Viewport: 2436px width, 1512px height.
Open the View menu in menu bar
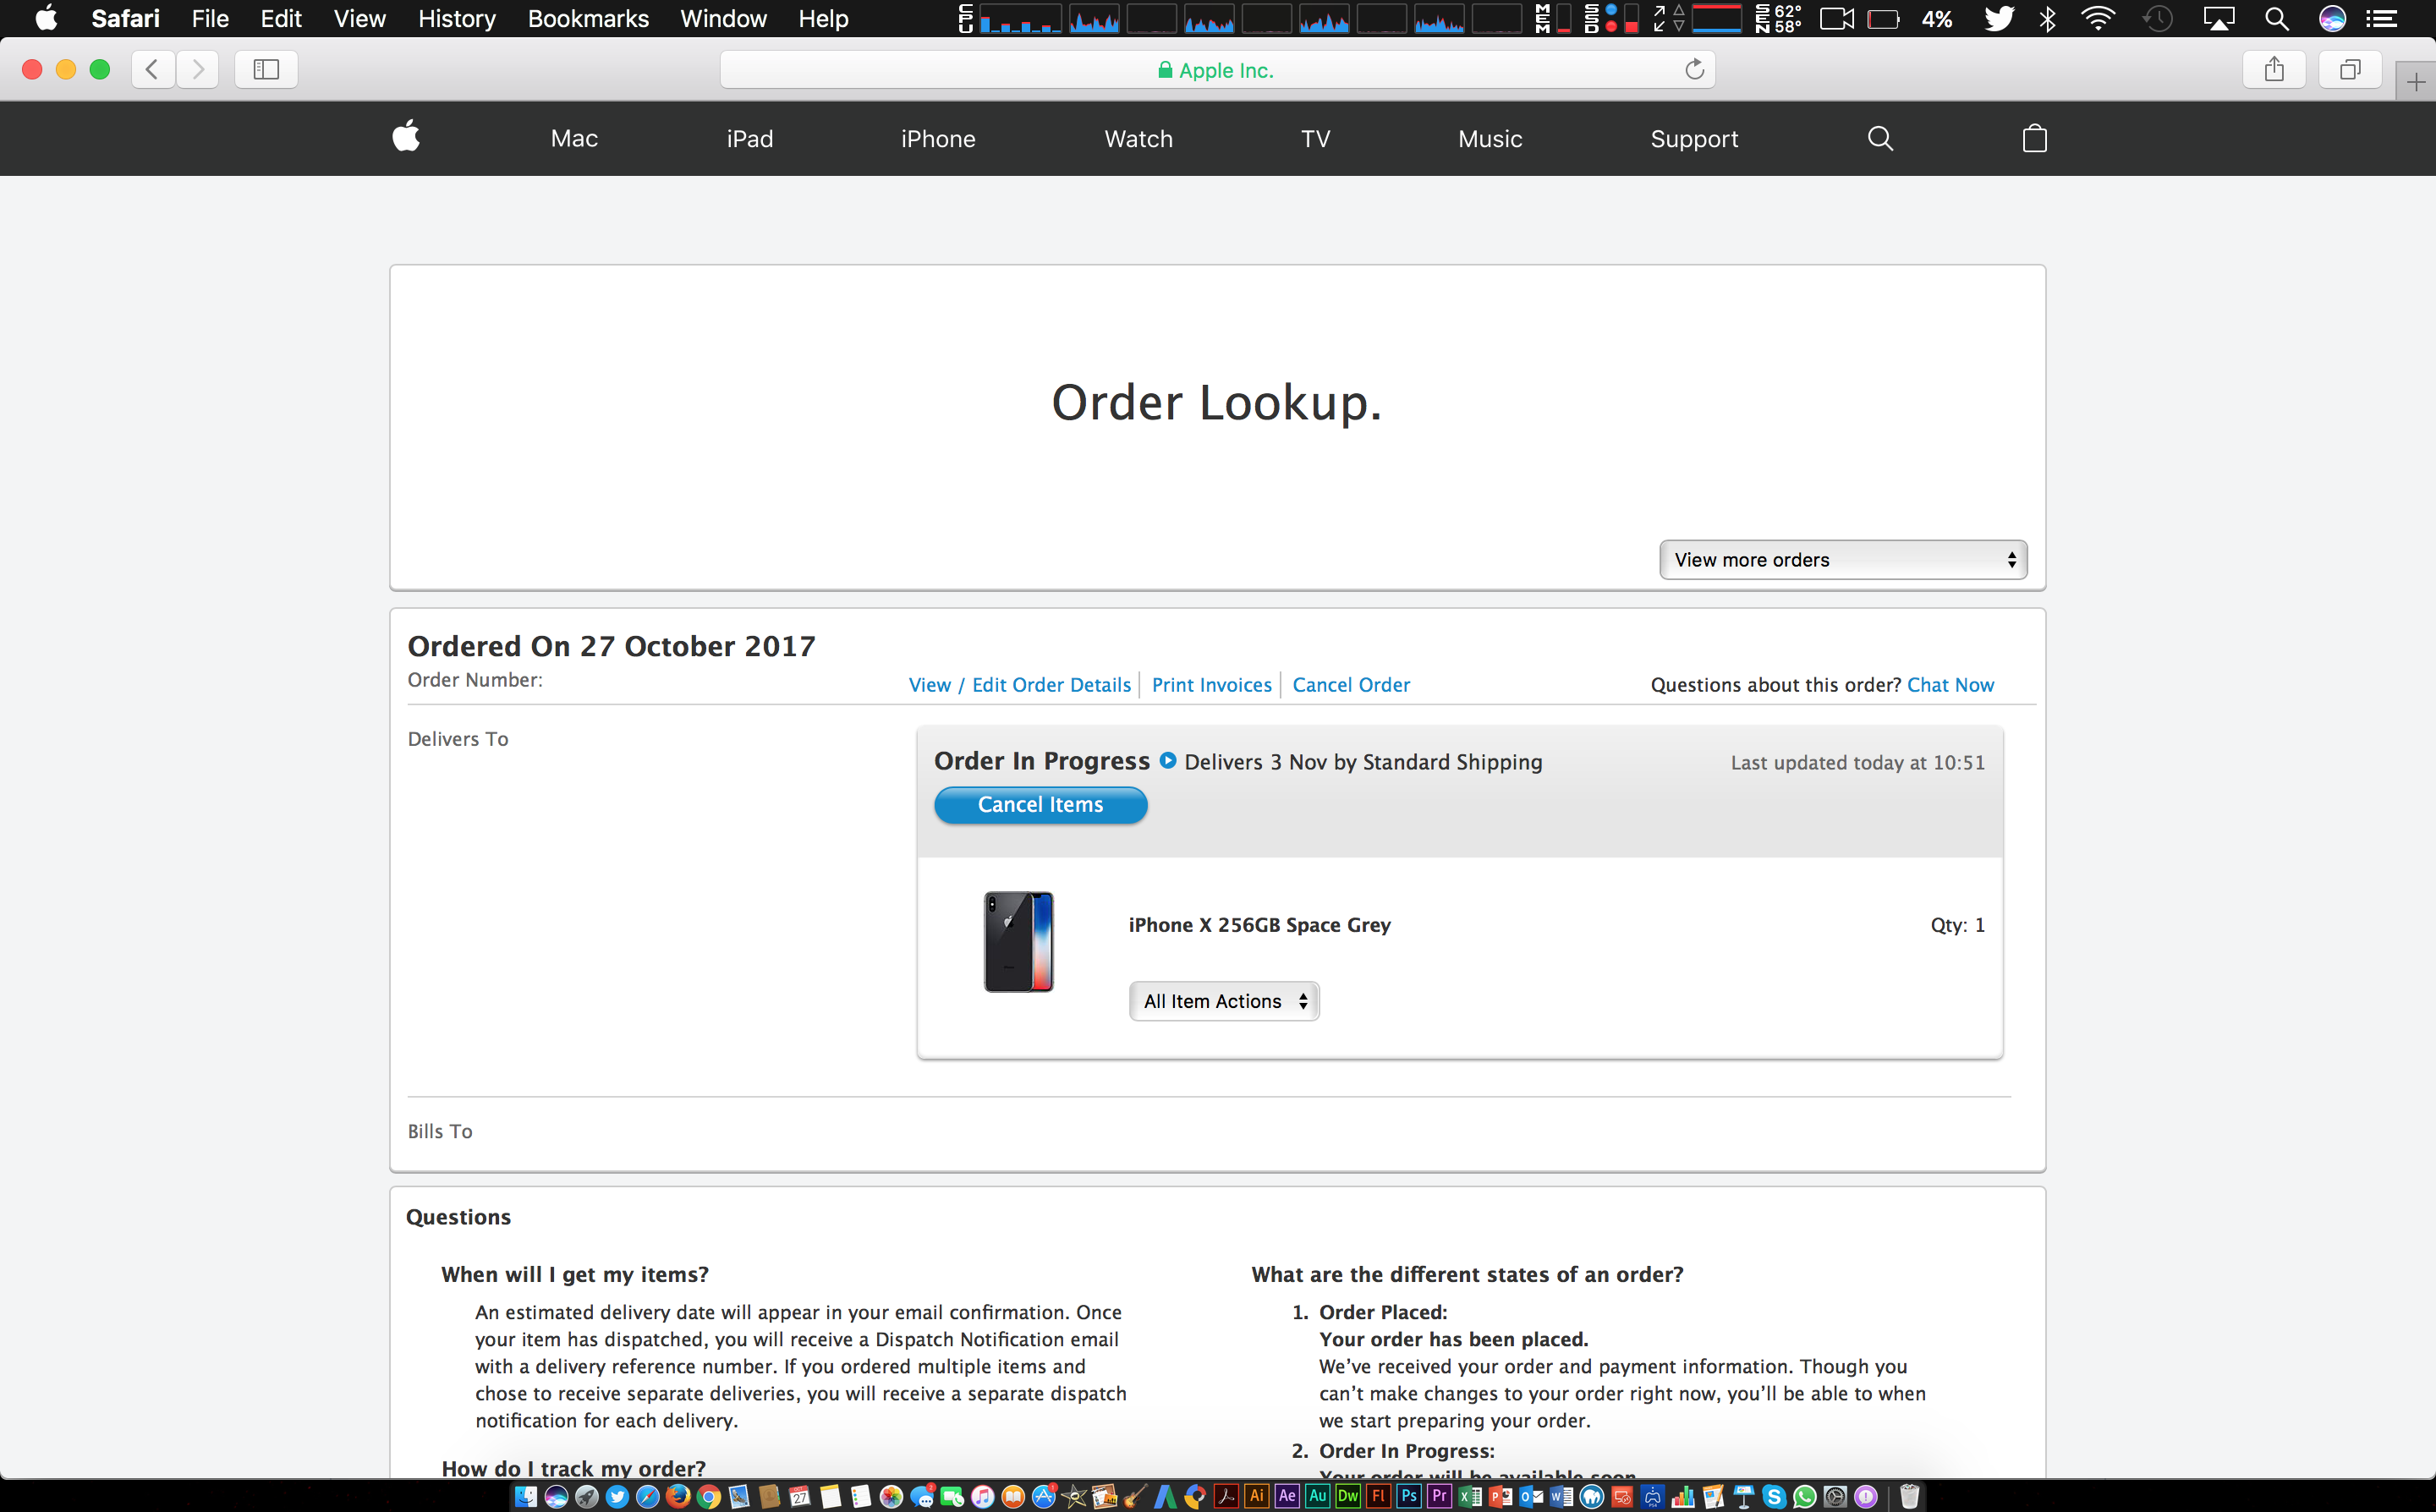coord(360,18)
